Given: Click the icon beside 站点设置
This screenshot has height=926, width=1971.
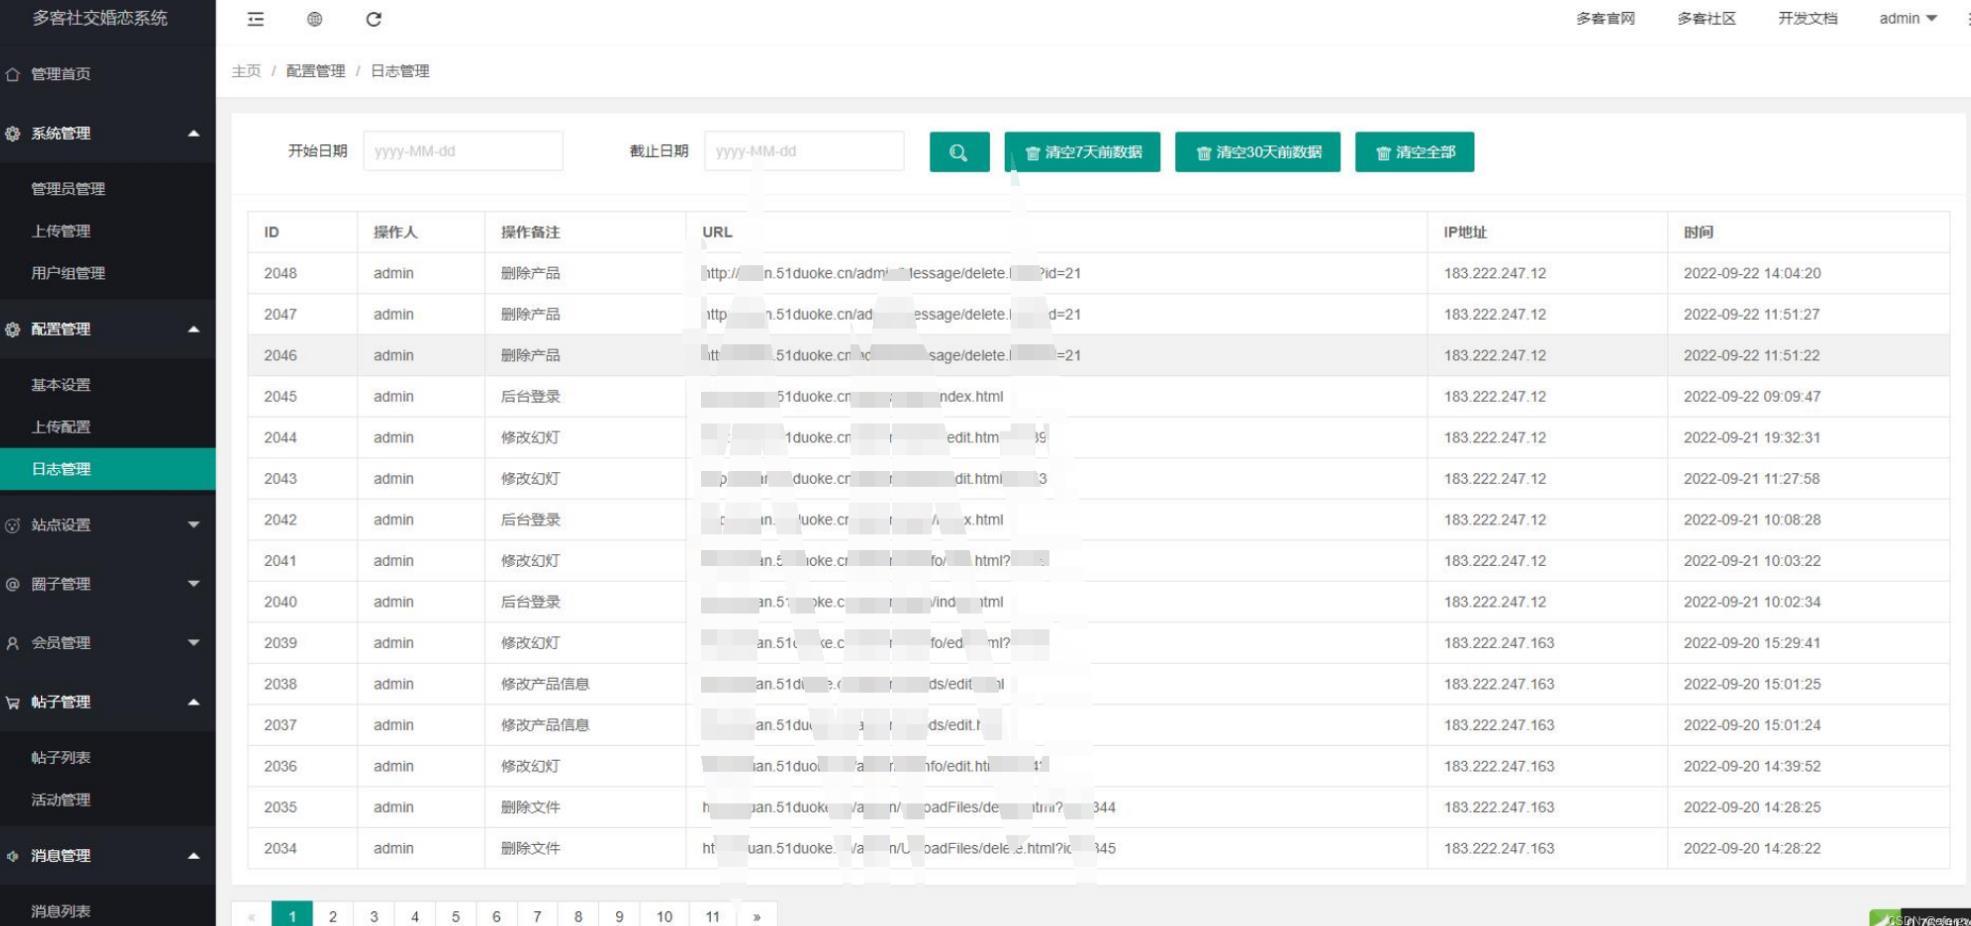Looking at the screenshot, I should pyautogui.click(x=12, y=525).
